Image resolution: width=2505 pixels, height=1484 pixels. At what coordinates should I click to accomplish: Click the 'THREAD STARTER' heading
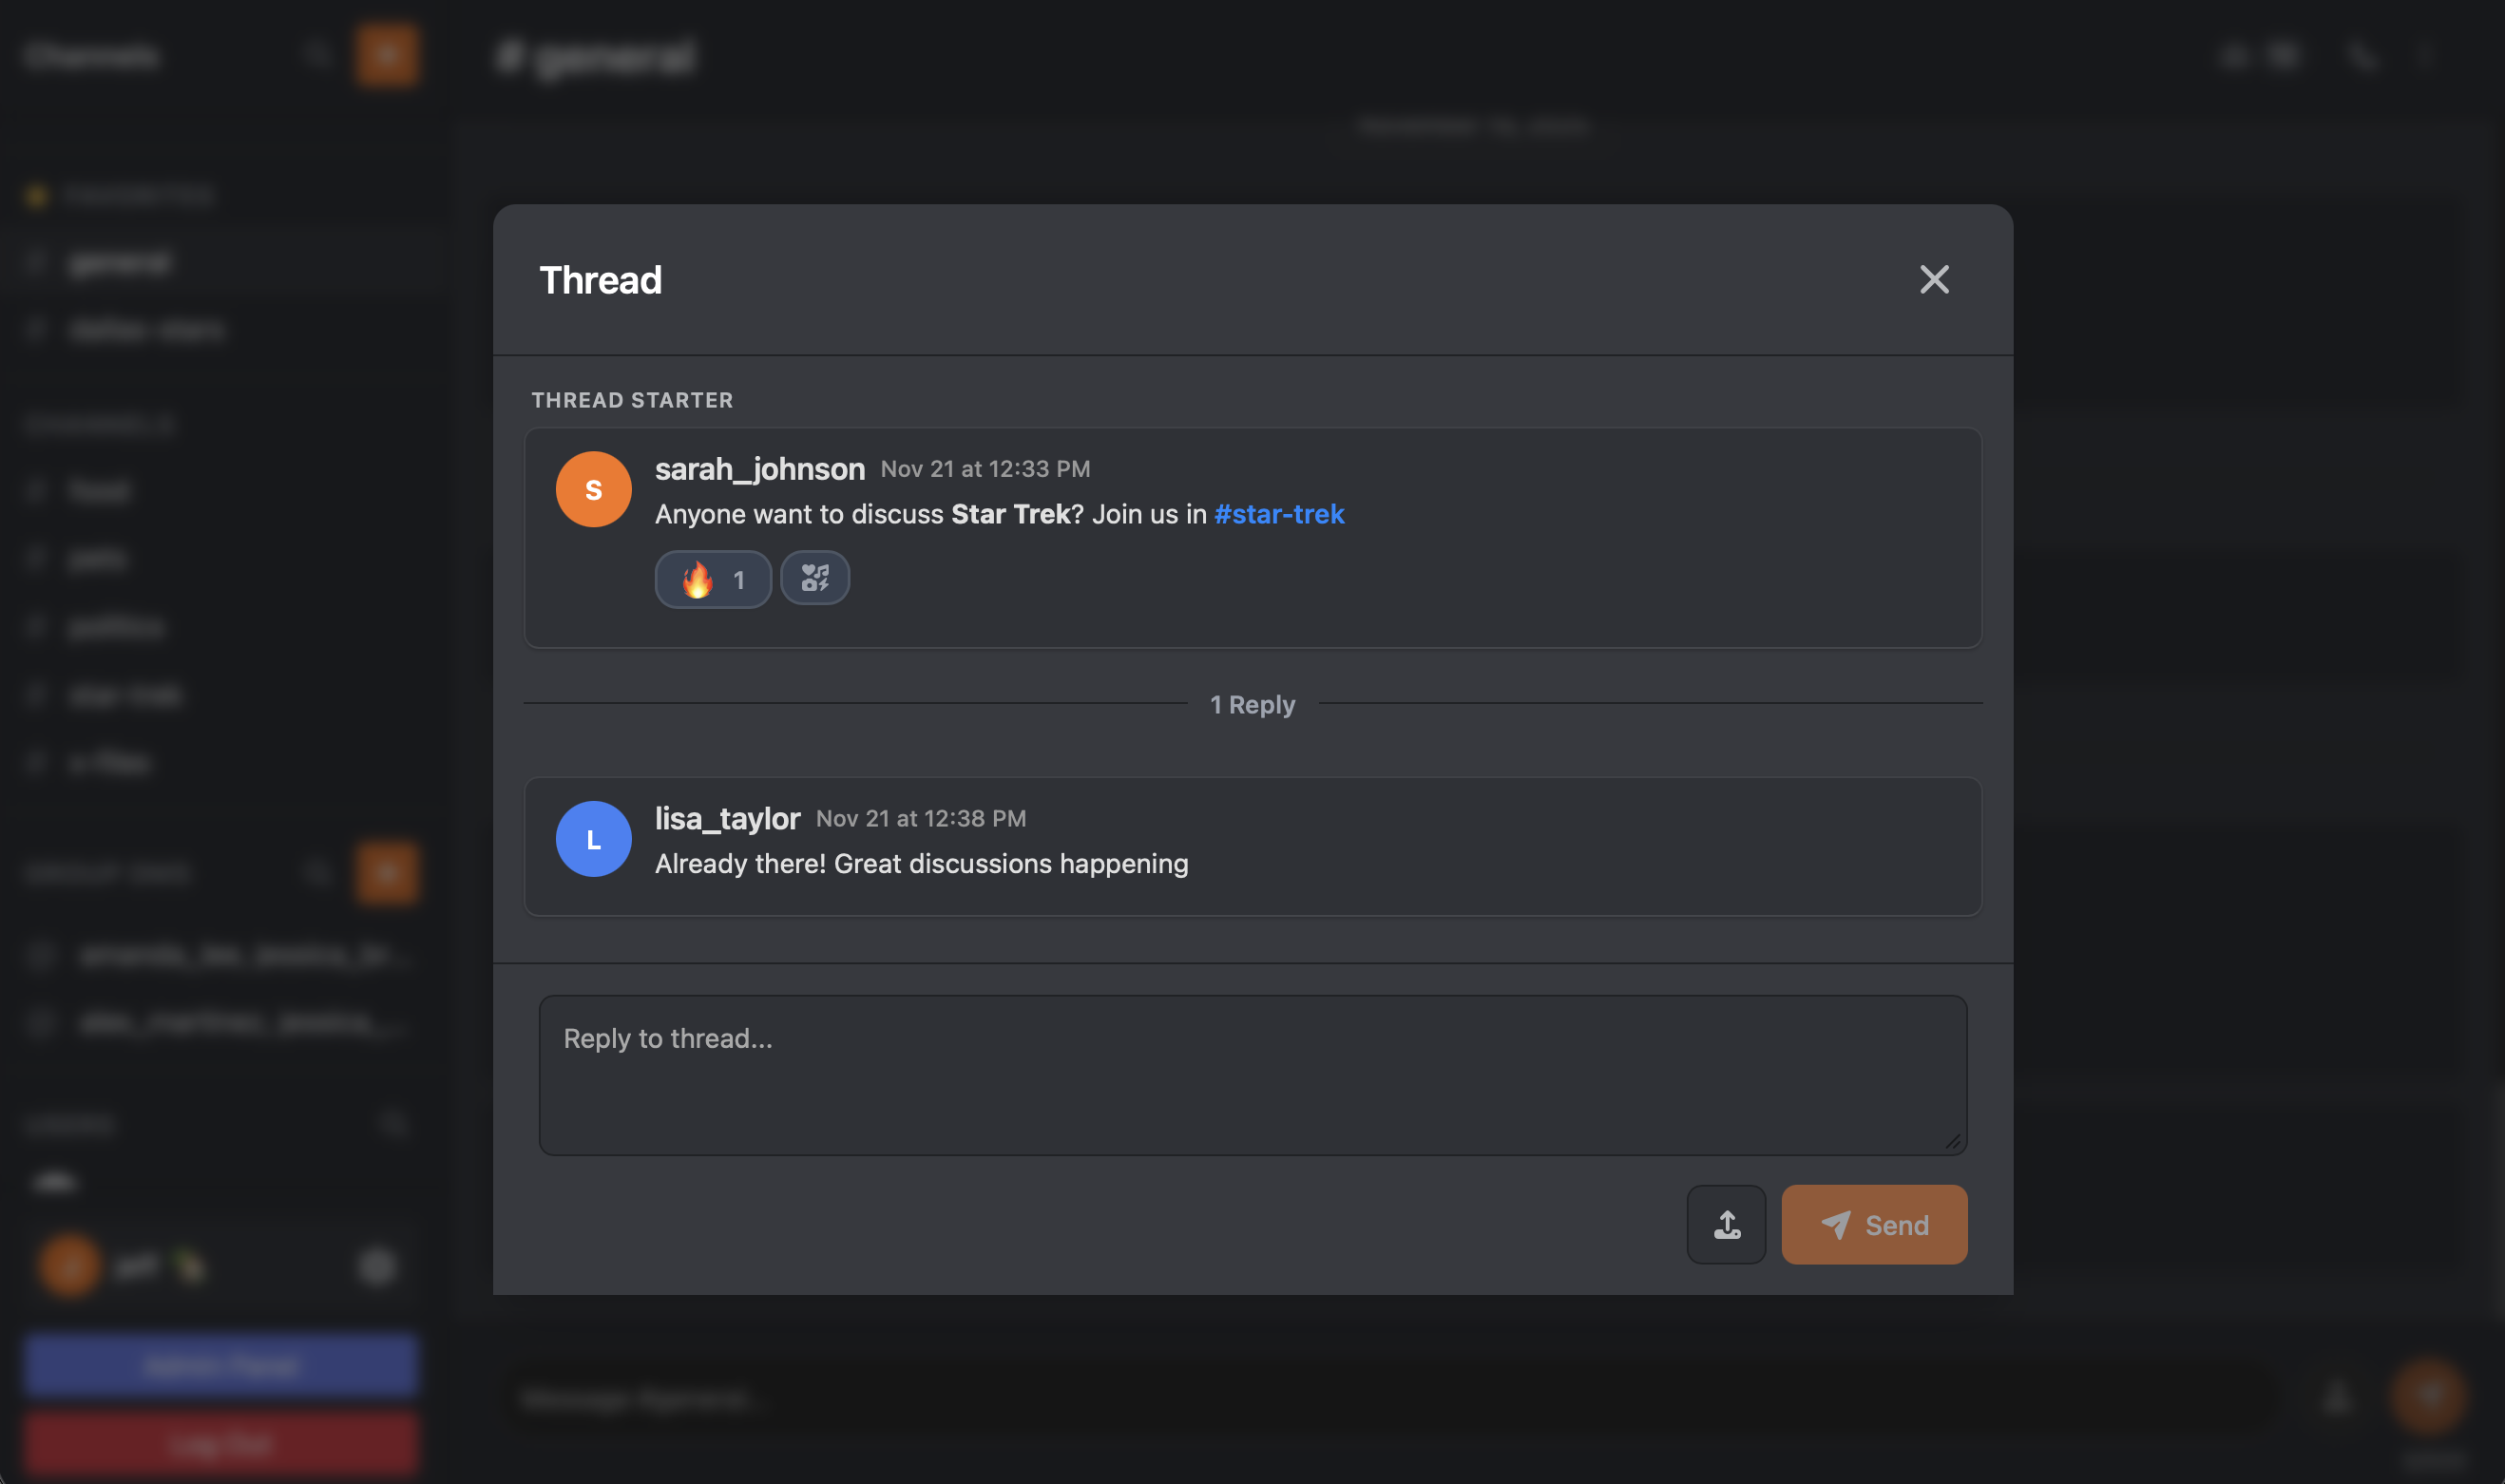(x=632, y=400)
